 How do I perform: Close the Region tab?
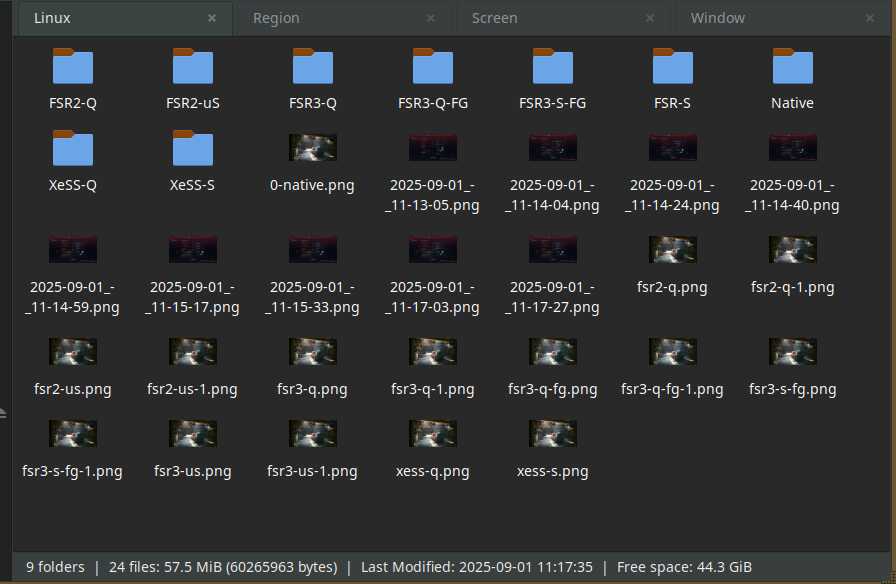point(431,18)
